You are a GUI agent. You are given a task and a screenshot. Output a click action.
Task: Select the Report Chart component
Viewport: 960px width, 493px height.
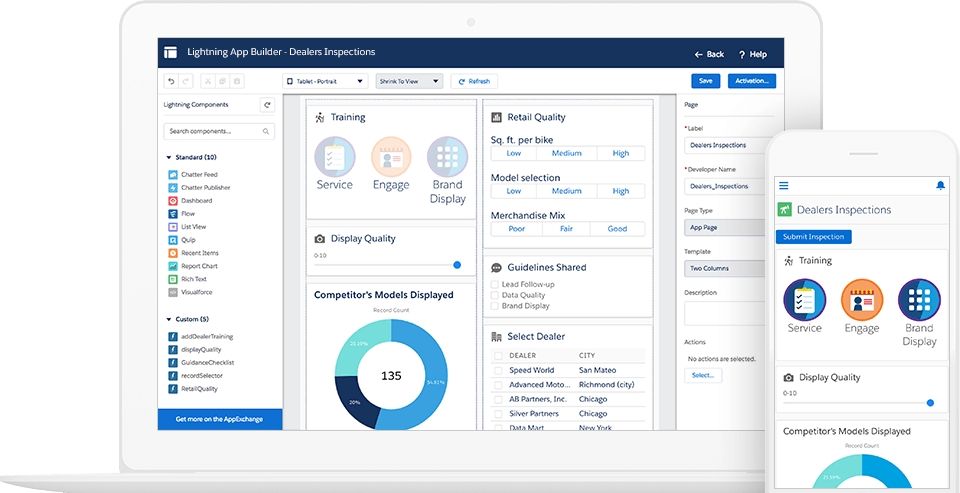[193, 266]
